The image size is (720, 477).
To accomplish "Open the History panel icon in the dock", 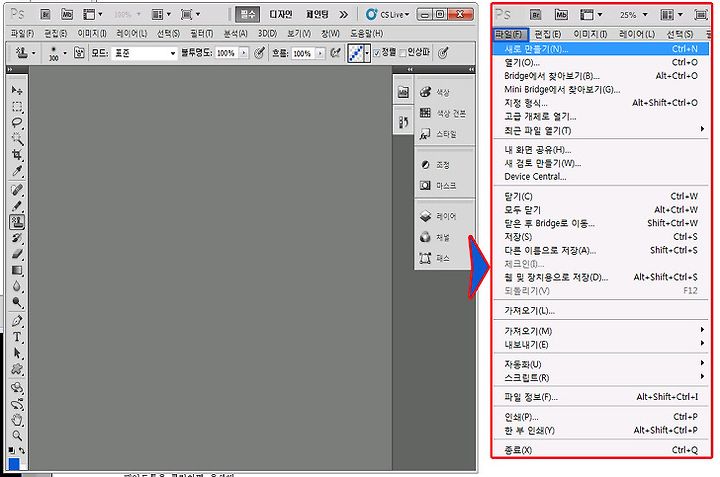I will [x=403, y=122].
